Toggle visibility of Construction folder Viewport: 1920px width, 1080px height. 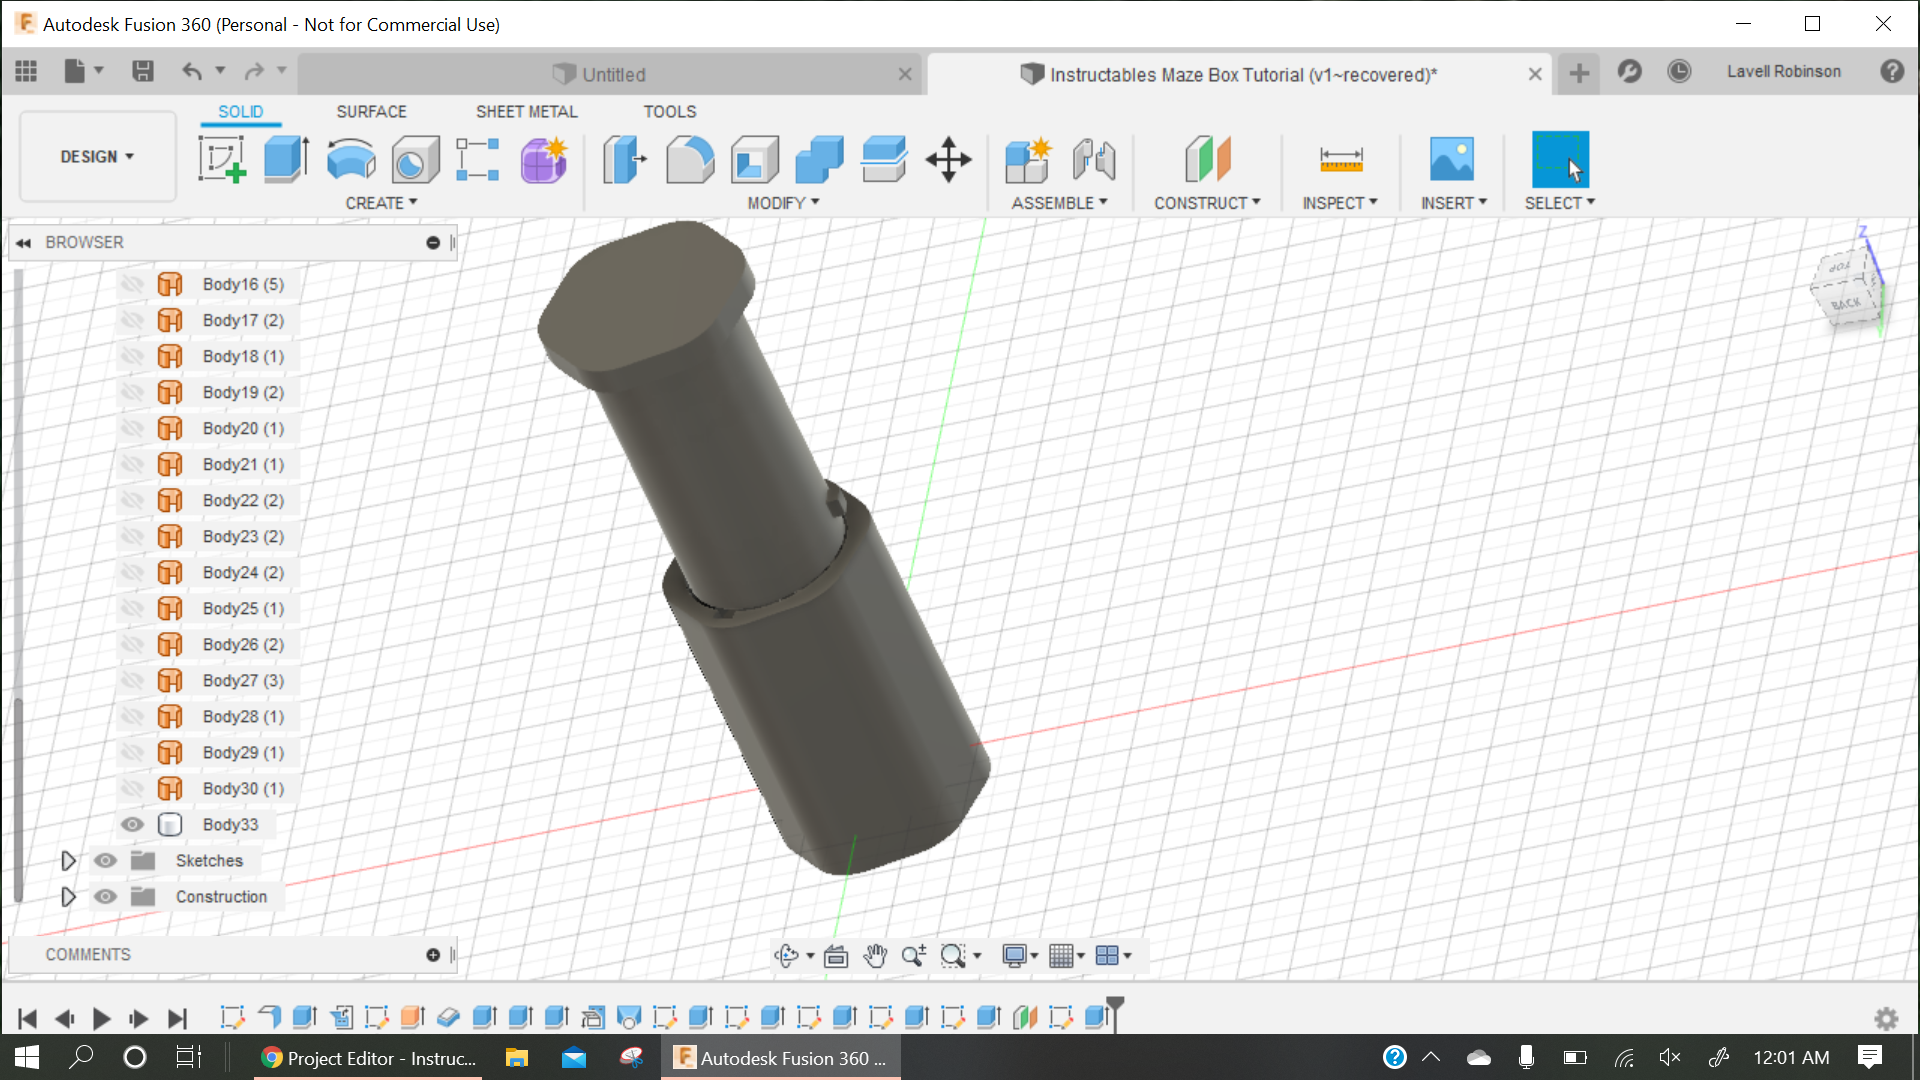tap(105, 896)
